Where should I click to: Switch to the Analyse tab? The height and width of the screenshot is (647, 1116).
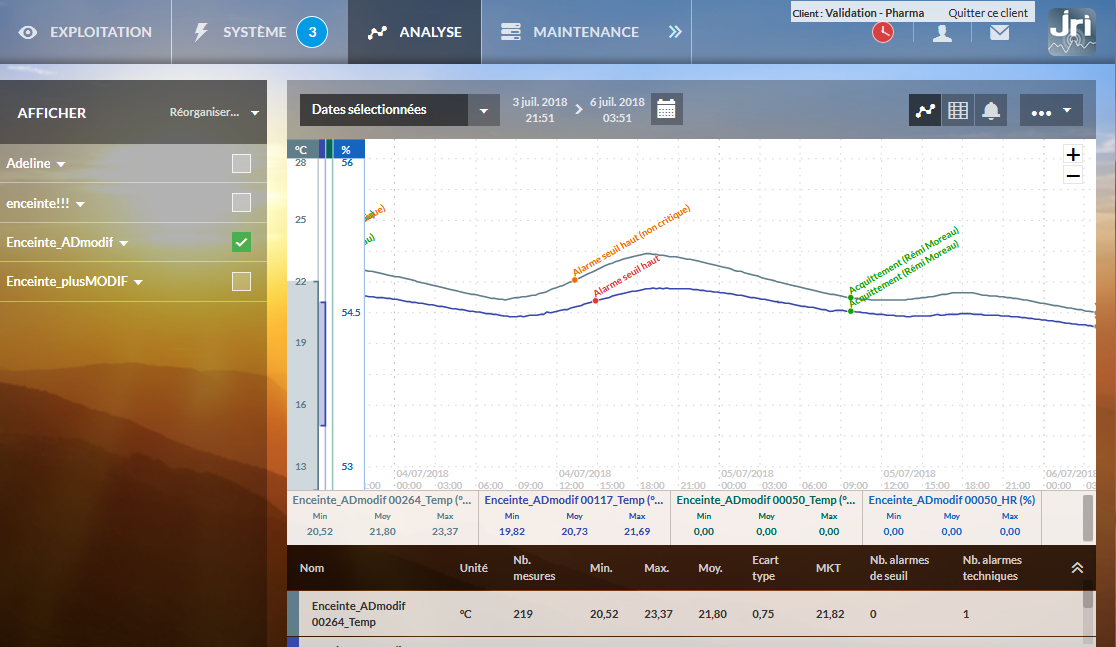tap(415, 32)
